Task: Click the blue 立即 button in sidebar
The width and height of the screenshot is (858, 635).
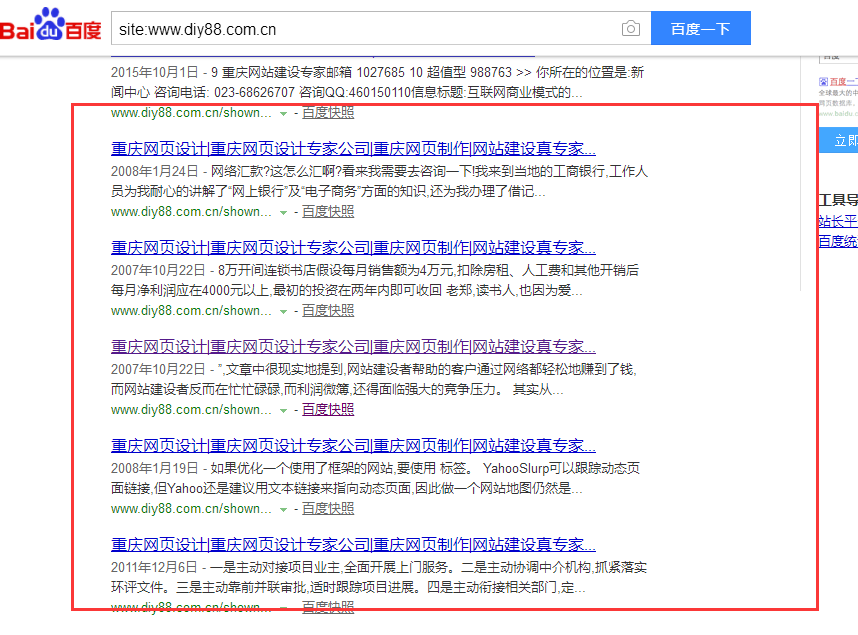Action: (839, 141)
